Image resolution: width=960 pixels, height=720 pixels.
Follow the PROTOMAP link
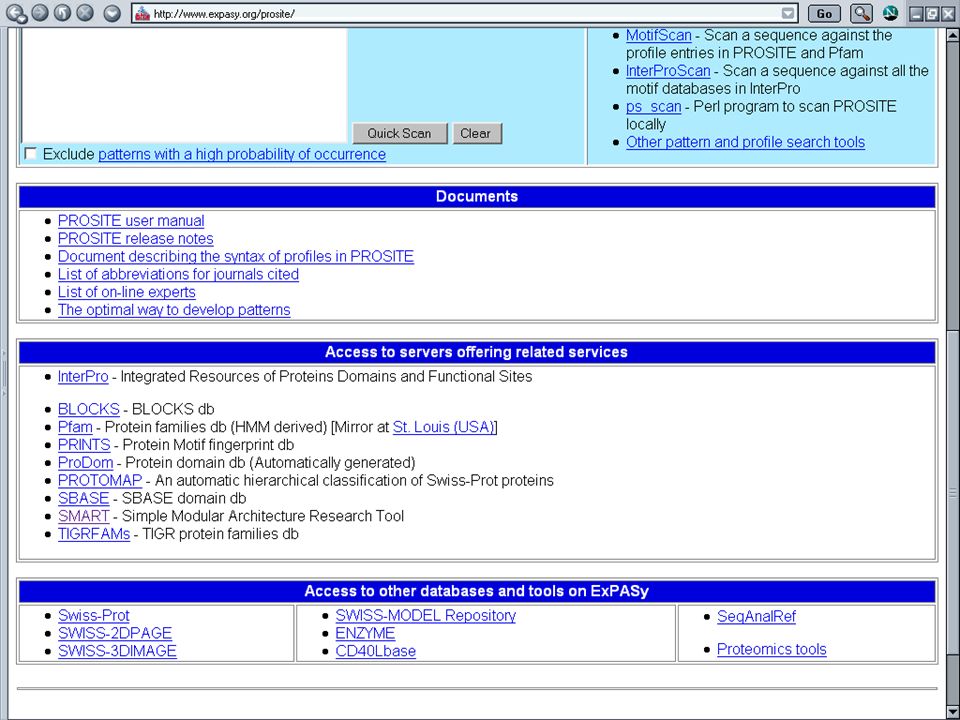coord(100,480)
